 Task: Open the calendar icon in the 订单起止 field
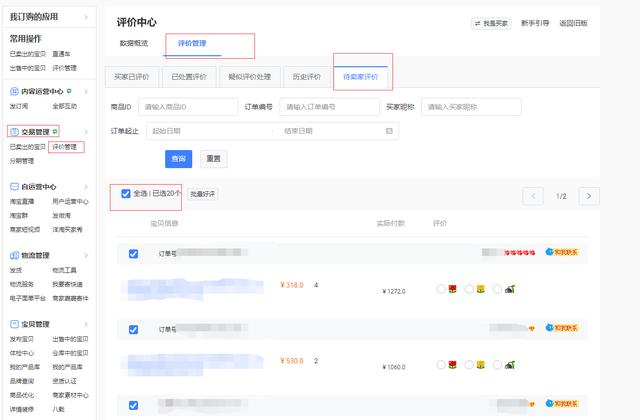(x=389, y=131)
